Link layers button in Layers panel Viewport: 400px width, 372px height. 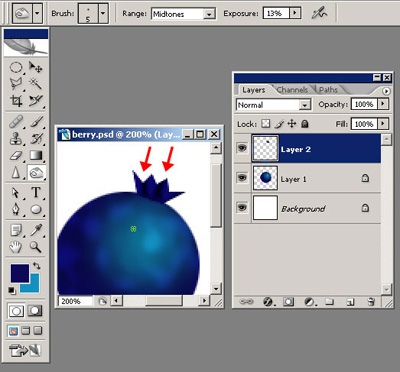coord(246,302)
